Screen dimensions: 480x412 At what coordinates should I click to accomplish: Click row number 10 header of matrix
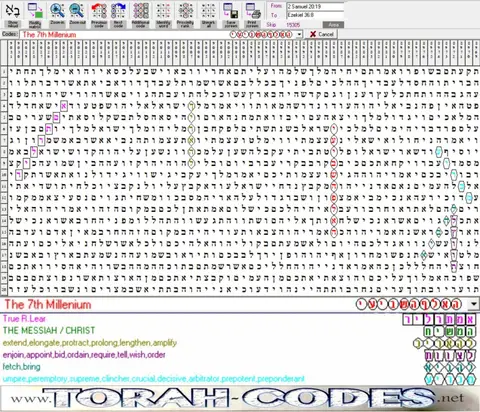coord(4,174)
